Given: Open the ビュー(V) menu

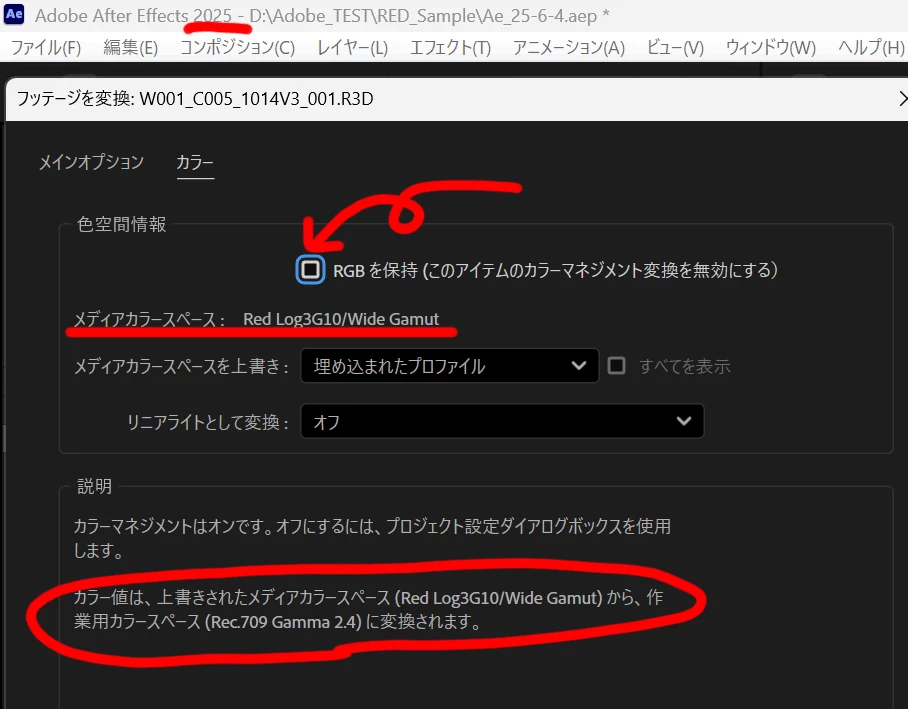Looking at the screenshot, I should [x=675, y=47].
